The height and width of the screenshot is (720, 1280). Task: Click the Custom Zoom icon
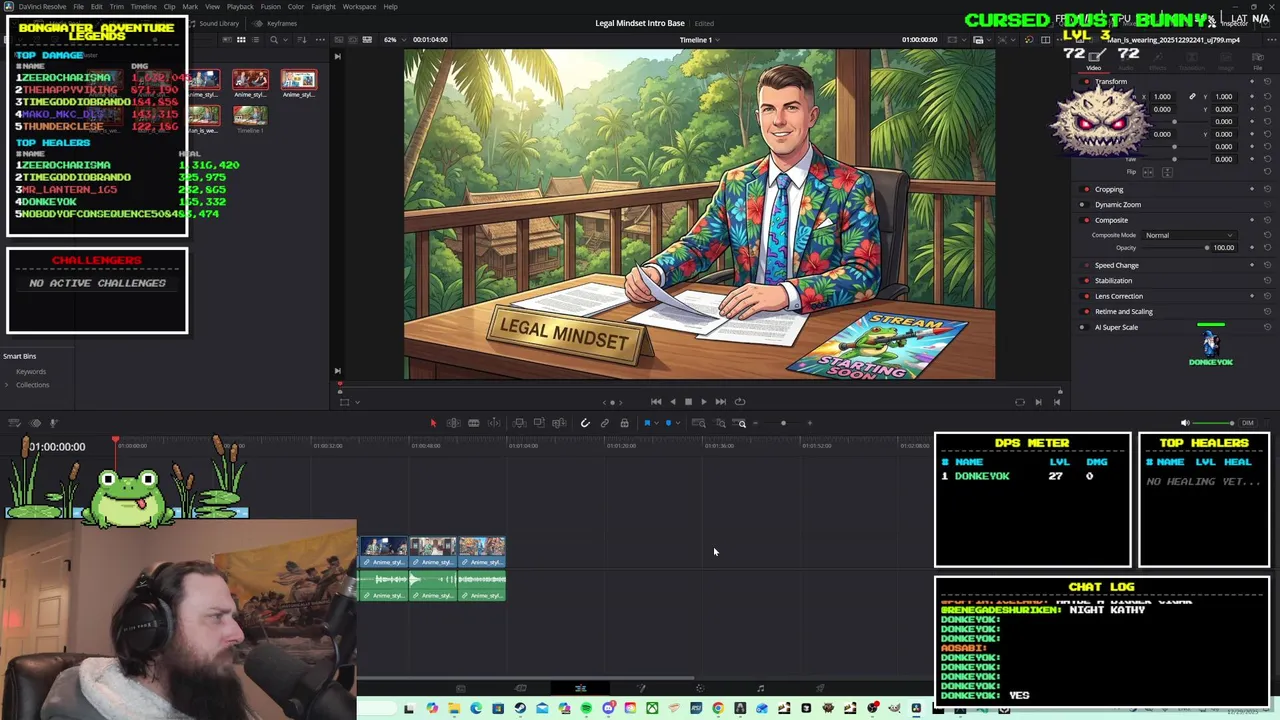[741, 423]
